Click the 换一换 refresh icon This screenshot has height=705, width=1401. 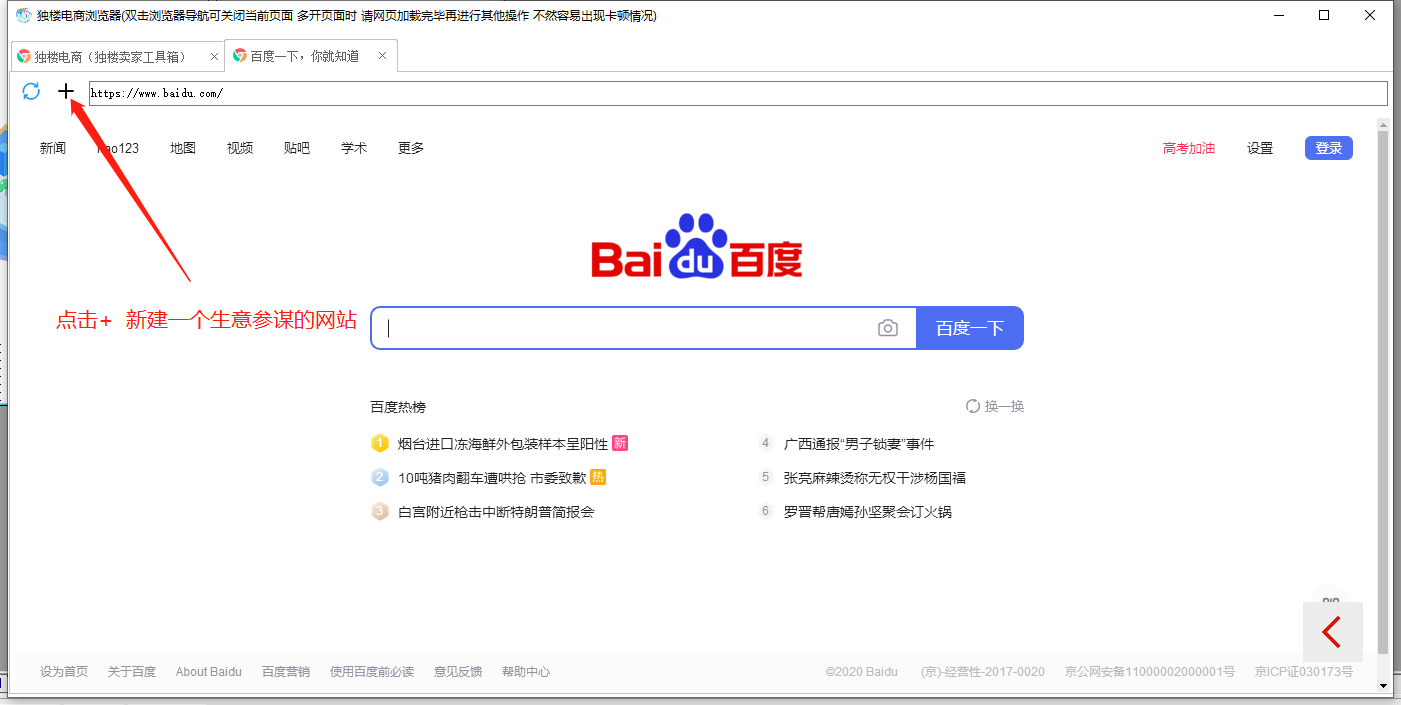coord(972,406)
